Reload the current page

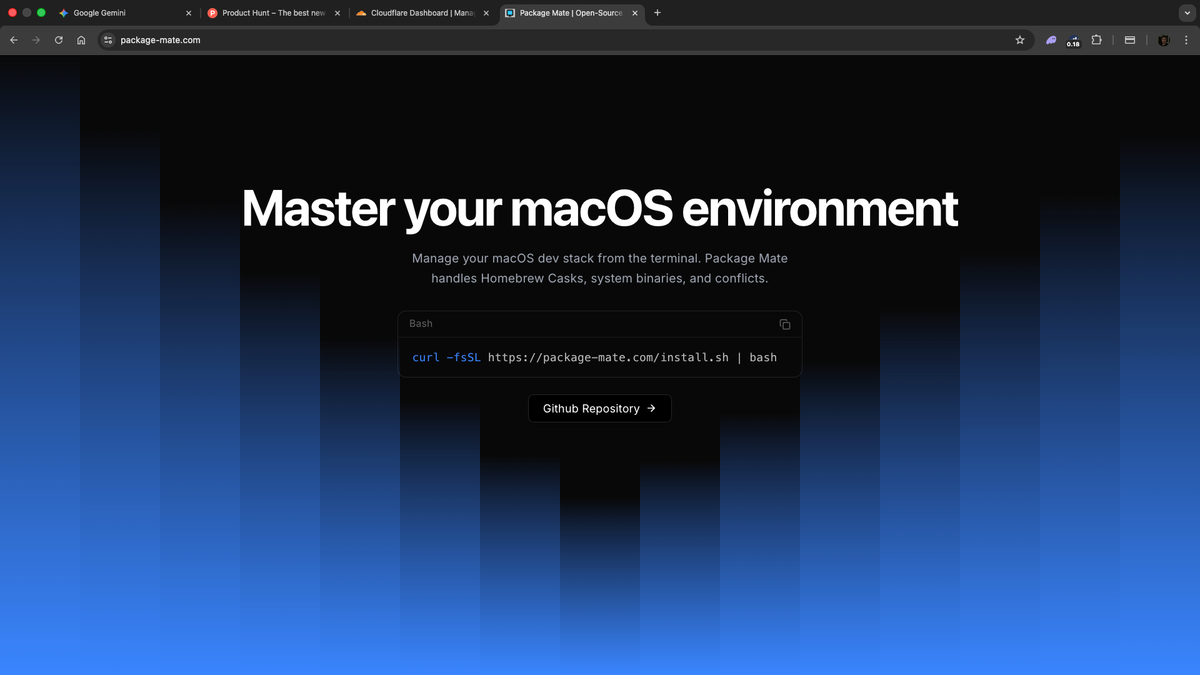(59, 40)
